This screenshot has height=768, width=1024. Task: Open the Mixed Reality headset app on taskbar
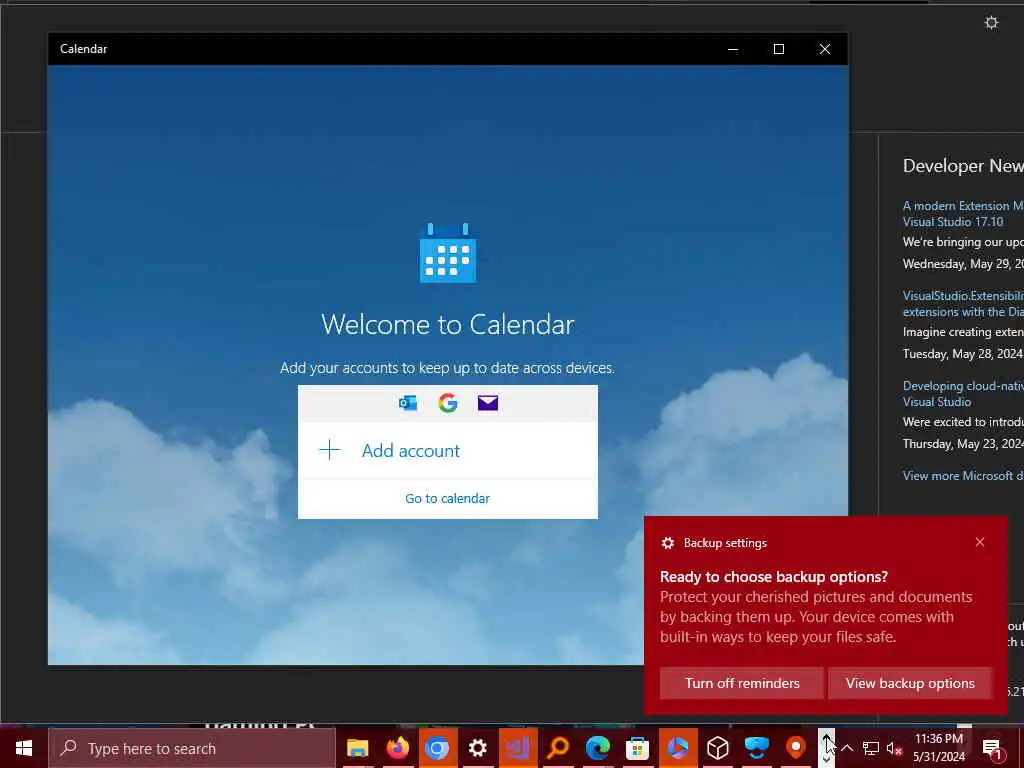(757, 748)
